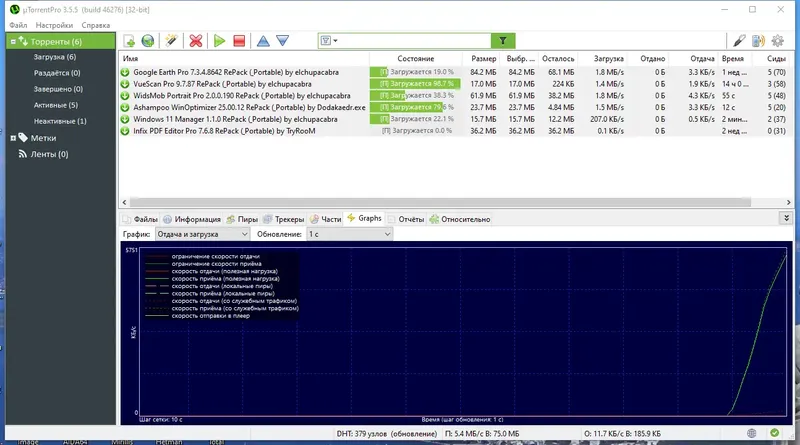This screenshot has width=800, height=445.
Task: Sort by the Осталось column header
Action: click(558, 59)
